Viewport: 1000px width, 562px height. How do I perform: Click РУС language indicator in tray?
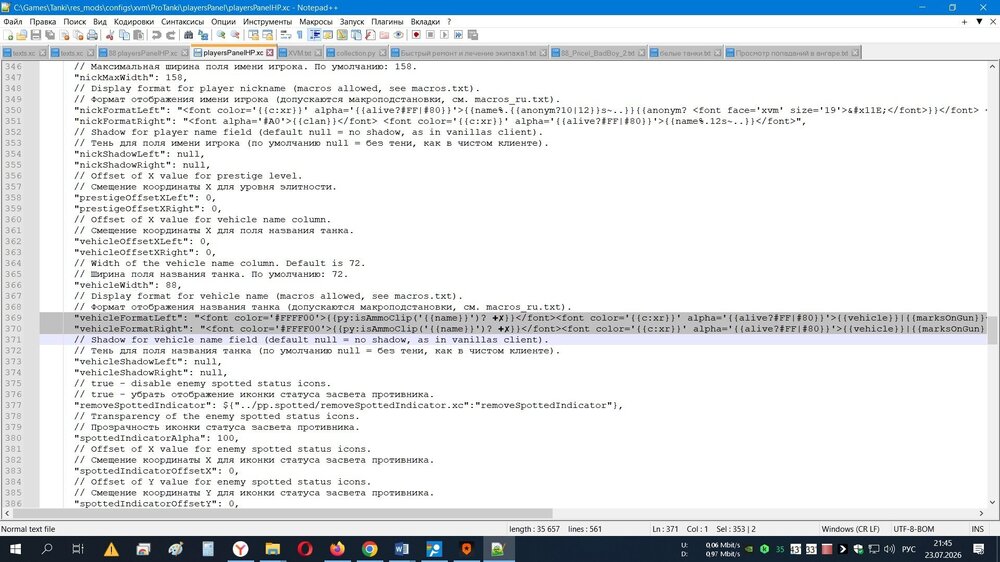(909, 549)
